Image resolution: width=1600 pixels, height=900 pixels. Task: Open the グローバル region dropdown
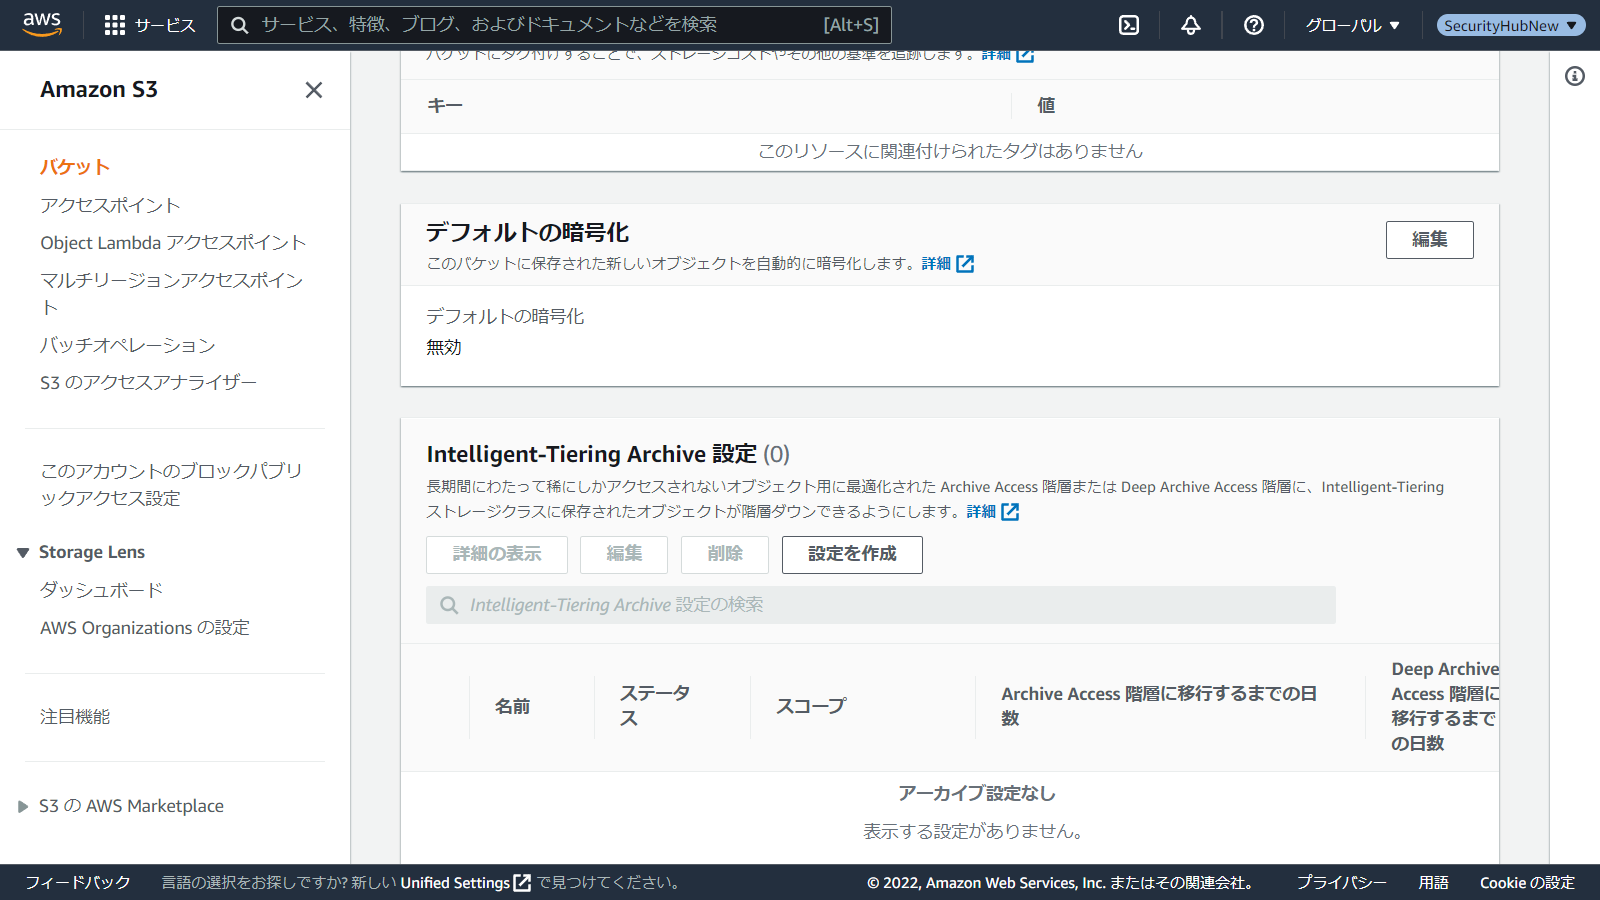tap(1352, 25)
